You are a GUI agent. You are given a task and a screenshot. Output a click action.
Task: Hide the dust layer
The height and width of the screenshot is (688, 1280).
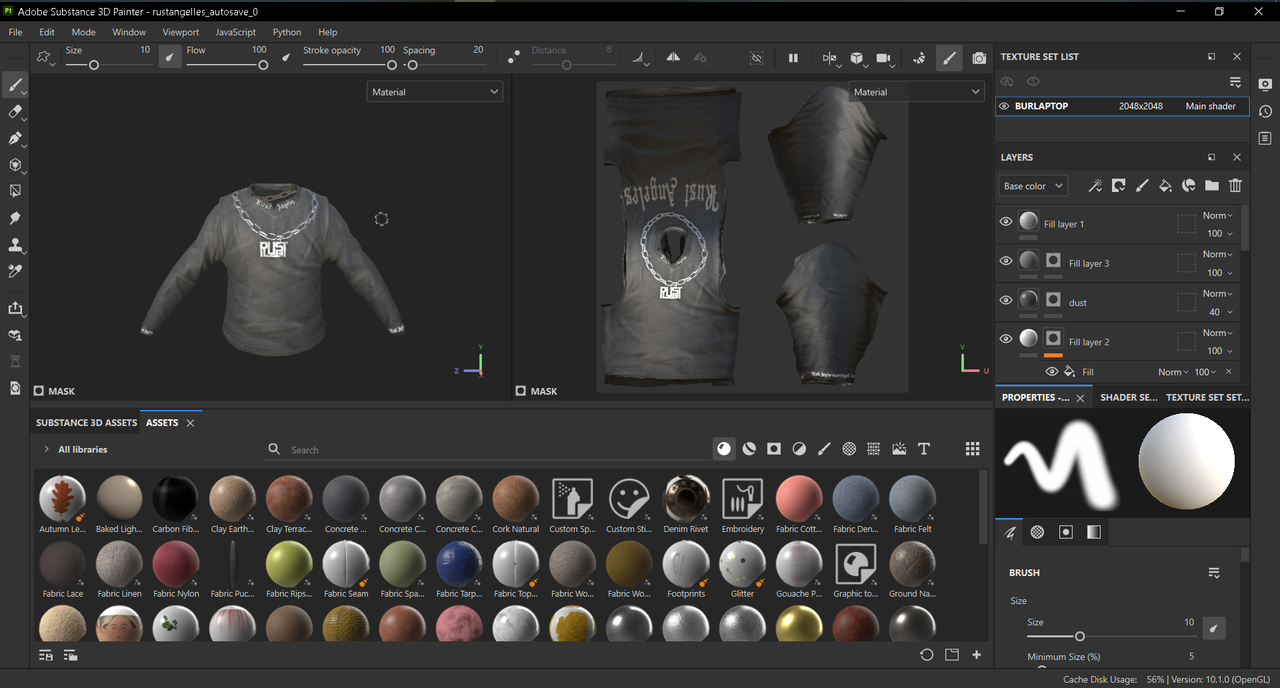[1006, 300]
